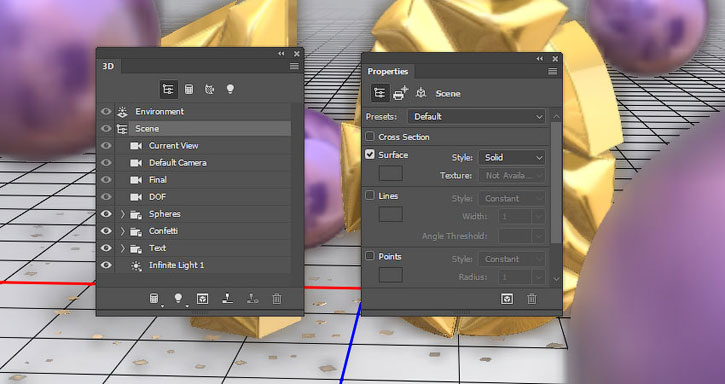725x384 pixels.
Task: Enable the Lines checkbox
Action: coord(370,195)
